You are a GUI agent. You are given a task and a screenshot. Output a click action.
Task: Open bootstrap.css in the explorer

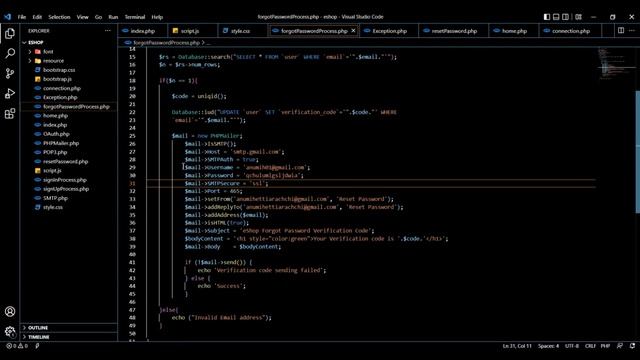[x=69, y=70]
